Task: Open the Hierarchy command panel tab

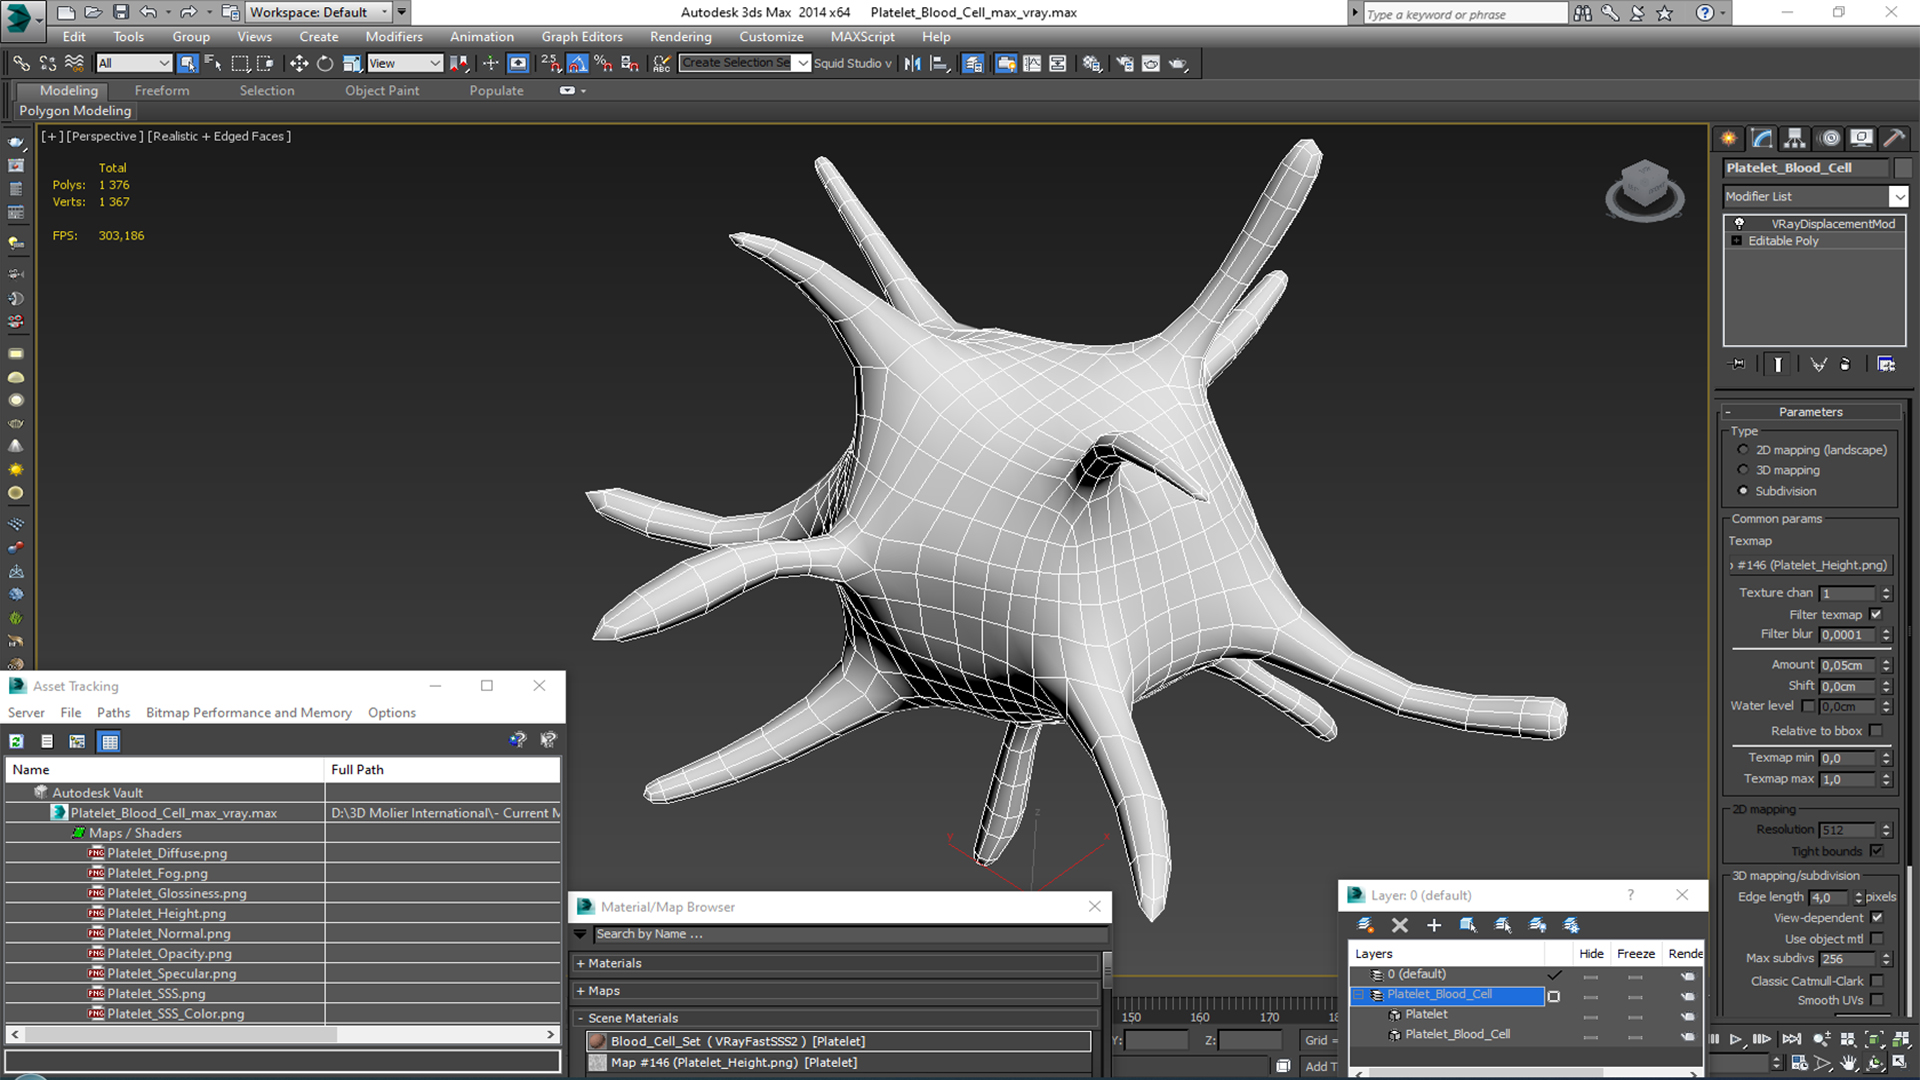Action: click(x=1795, y=138)
